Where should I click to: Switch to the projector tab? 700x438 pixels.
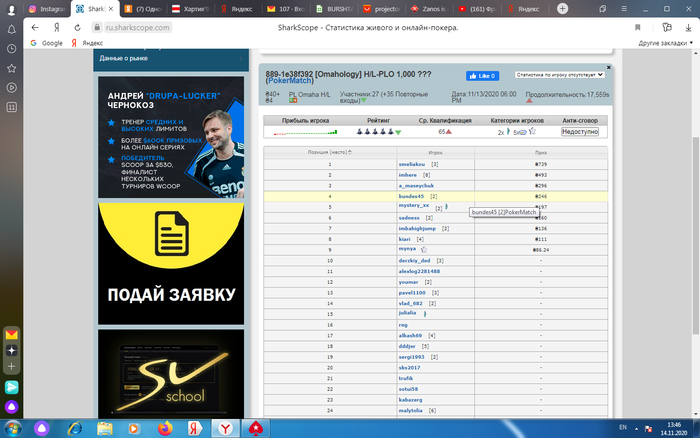pyautogui.click(x=382, y=9)
